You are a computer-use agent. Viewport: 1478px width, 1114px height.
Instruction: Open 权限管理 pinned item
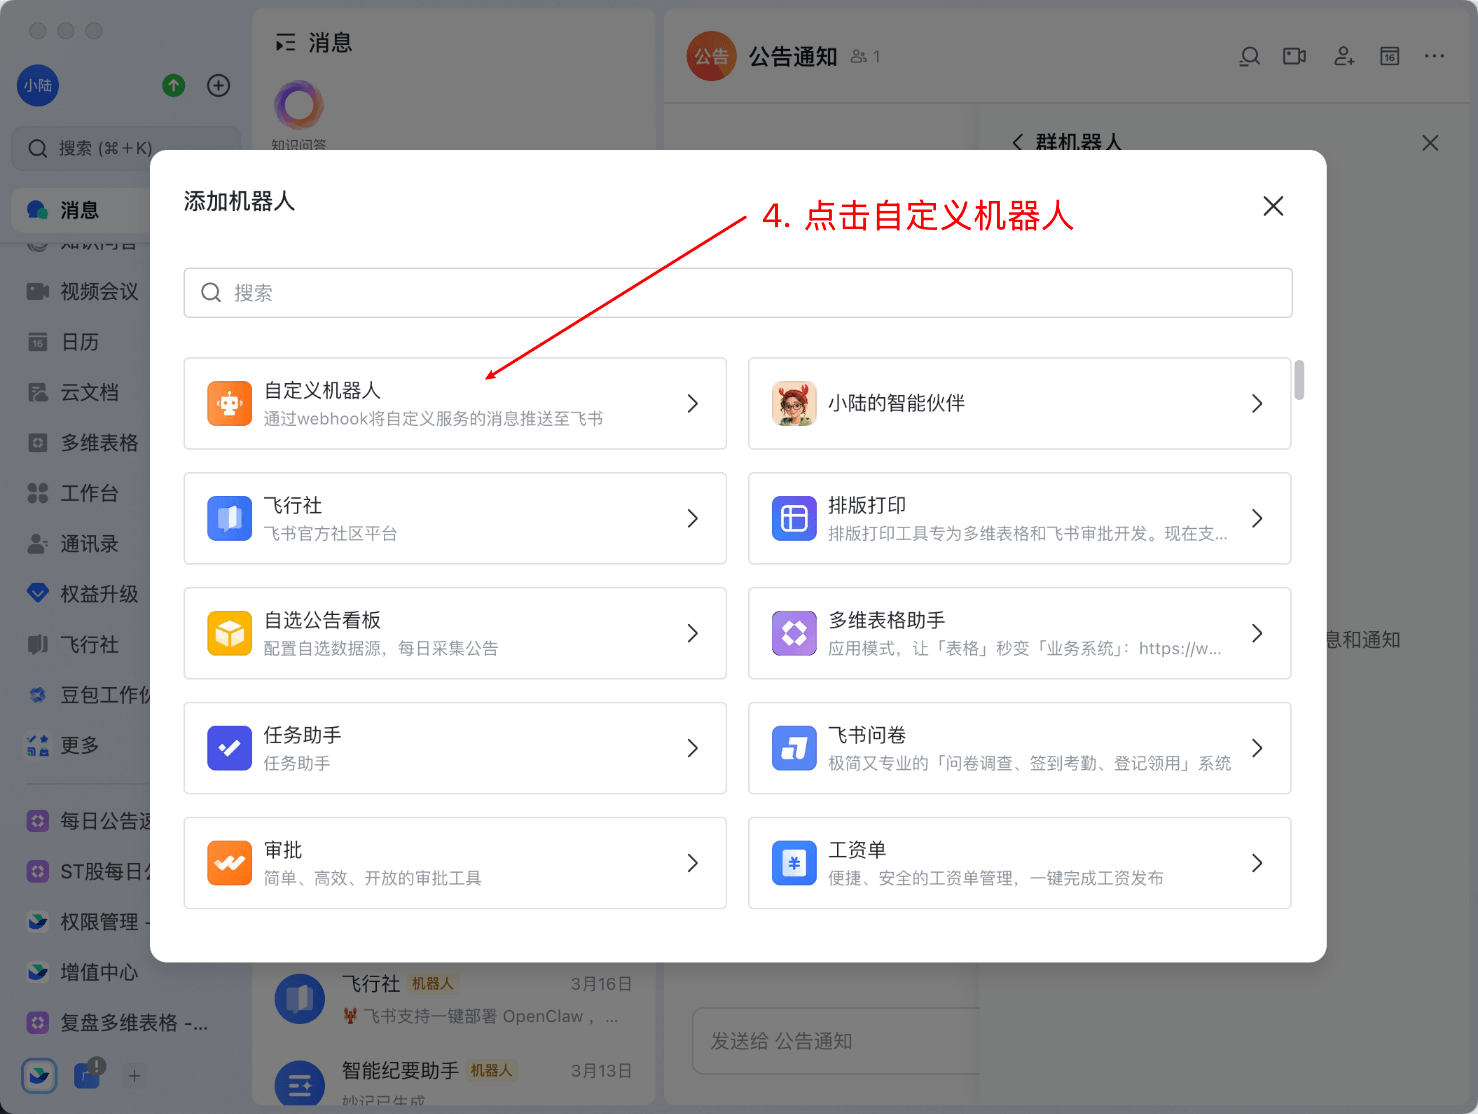[x=88, y=922]
